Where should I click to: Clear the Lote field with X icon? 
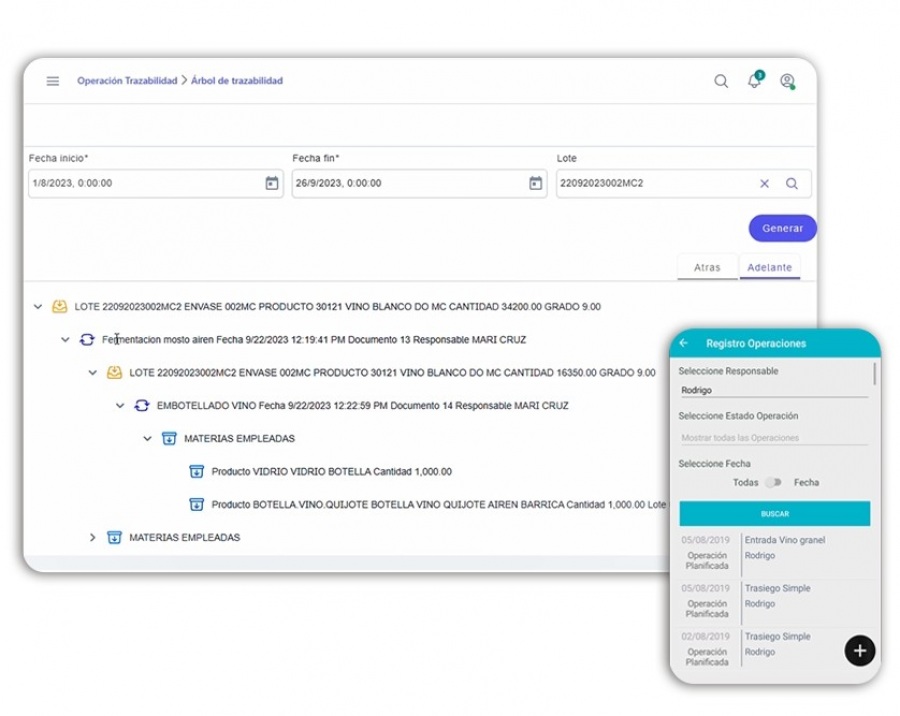764,183
